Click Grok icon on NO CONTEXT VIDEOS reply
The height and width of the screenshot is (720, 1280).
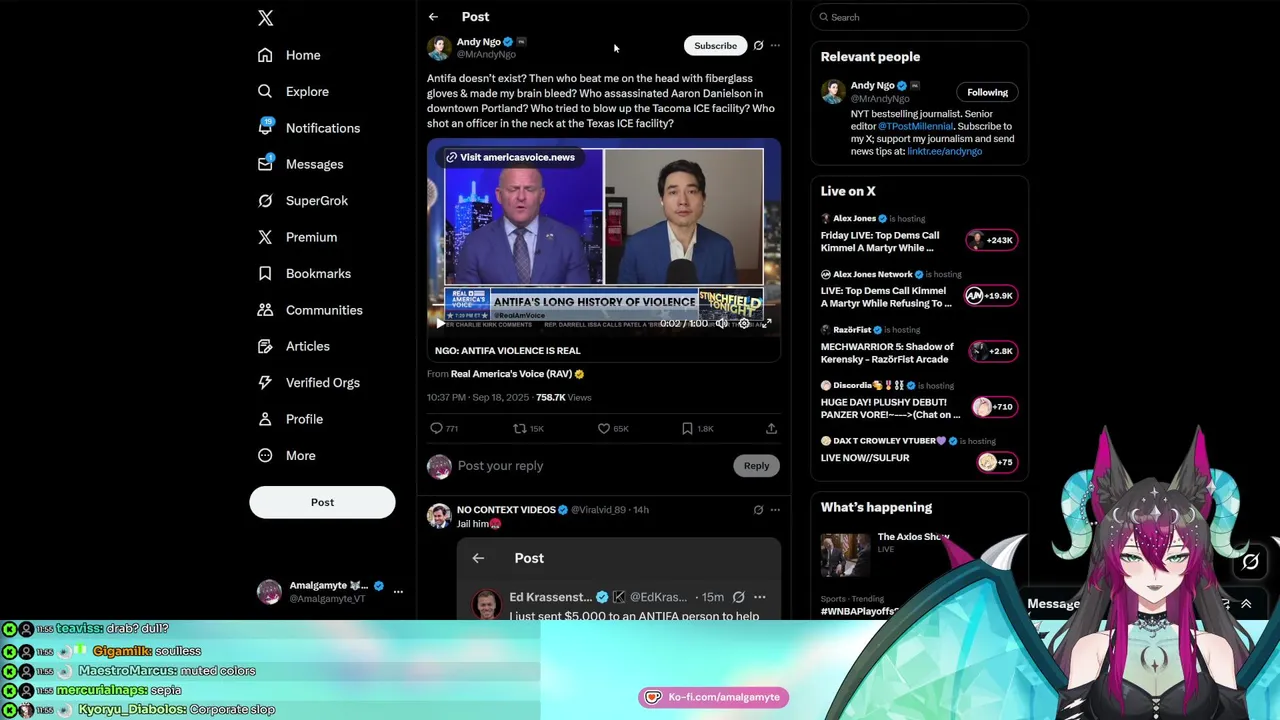758,510
